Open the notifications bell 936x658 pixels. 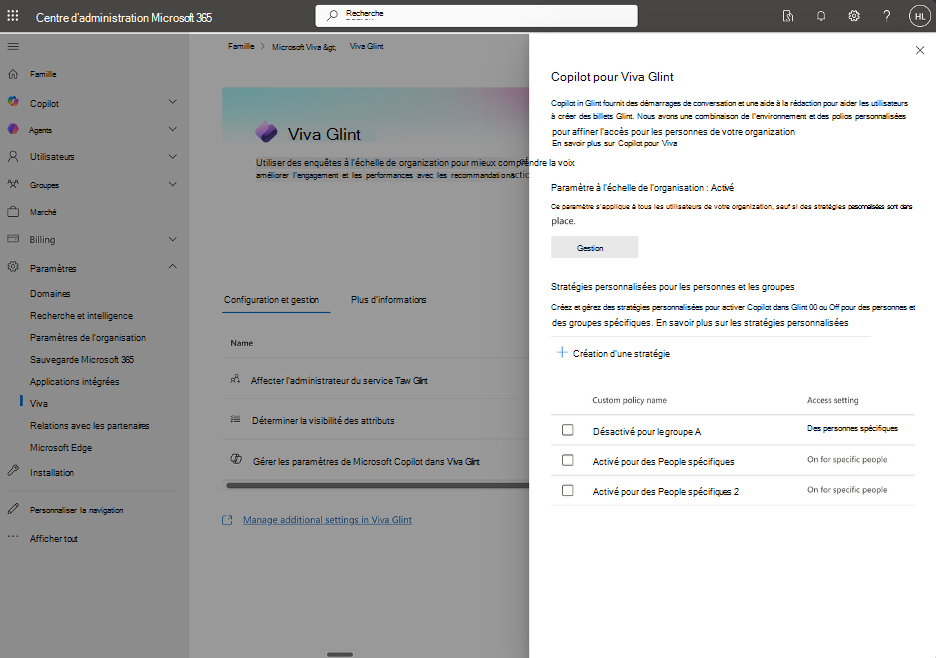(x=820, y=15)
